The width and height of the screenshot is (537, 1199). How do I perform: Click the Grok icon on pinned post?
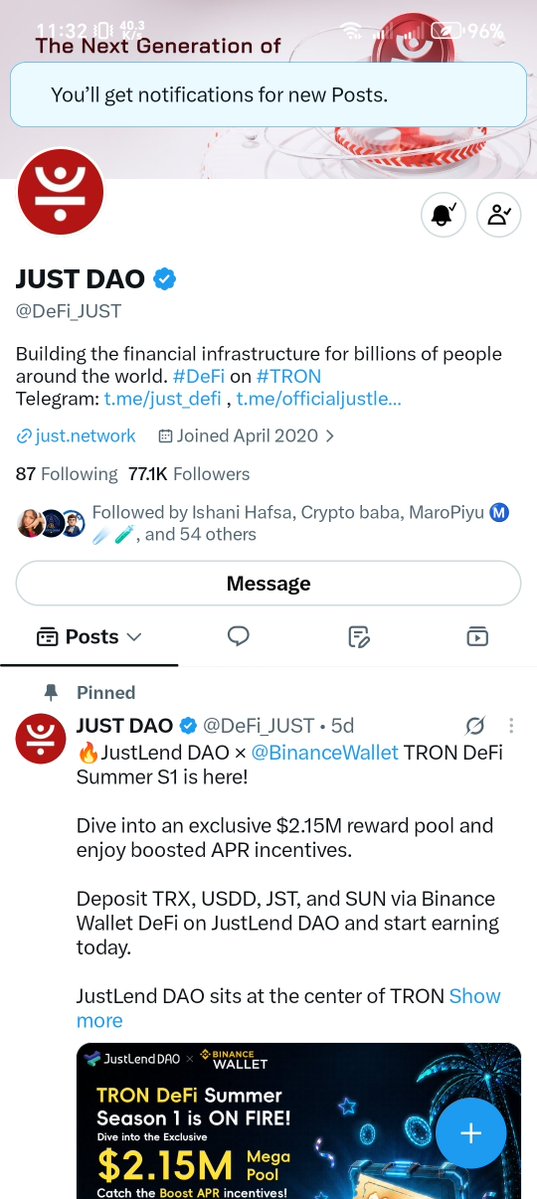(x=475, y=725)
